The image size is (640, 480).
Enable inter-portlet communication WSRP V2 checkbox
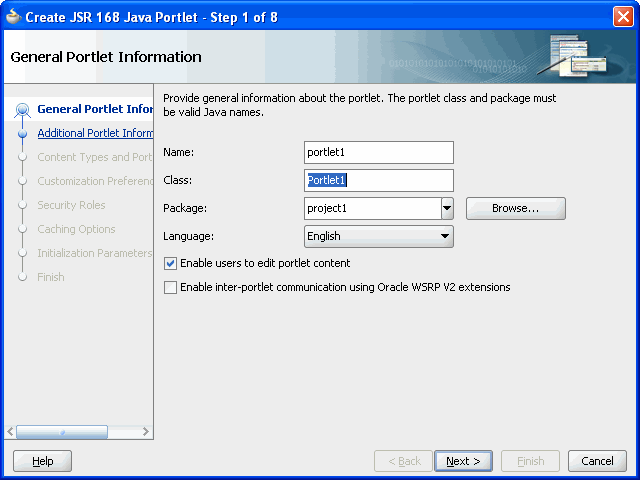171,287
